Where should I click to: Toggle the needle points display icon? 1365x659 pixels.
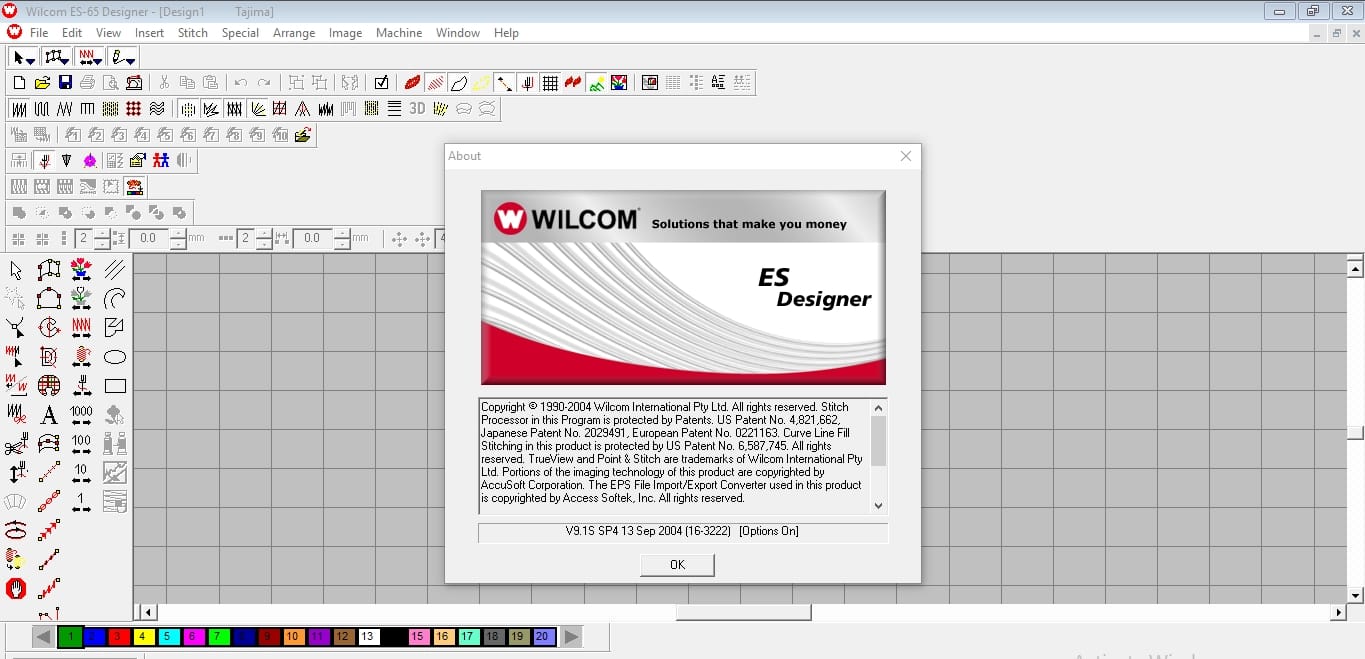click(527, 83)
